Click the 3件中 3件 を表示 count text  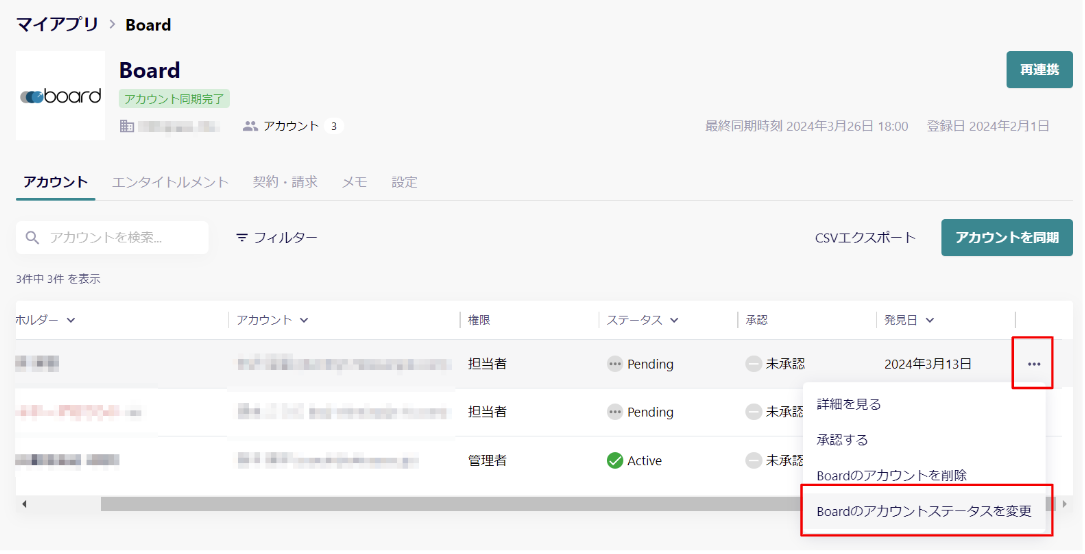tap(58, 279)
